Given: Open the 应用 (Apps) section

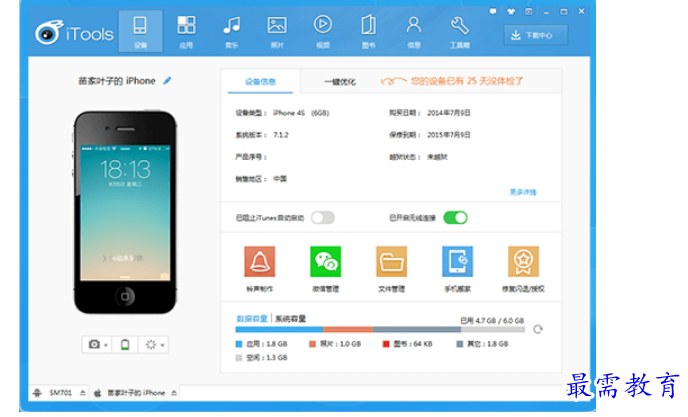Looking at the screenshot, I should [186, 31].
